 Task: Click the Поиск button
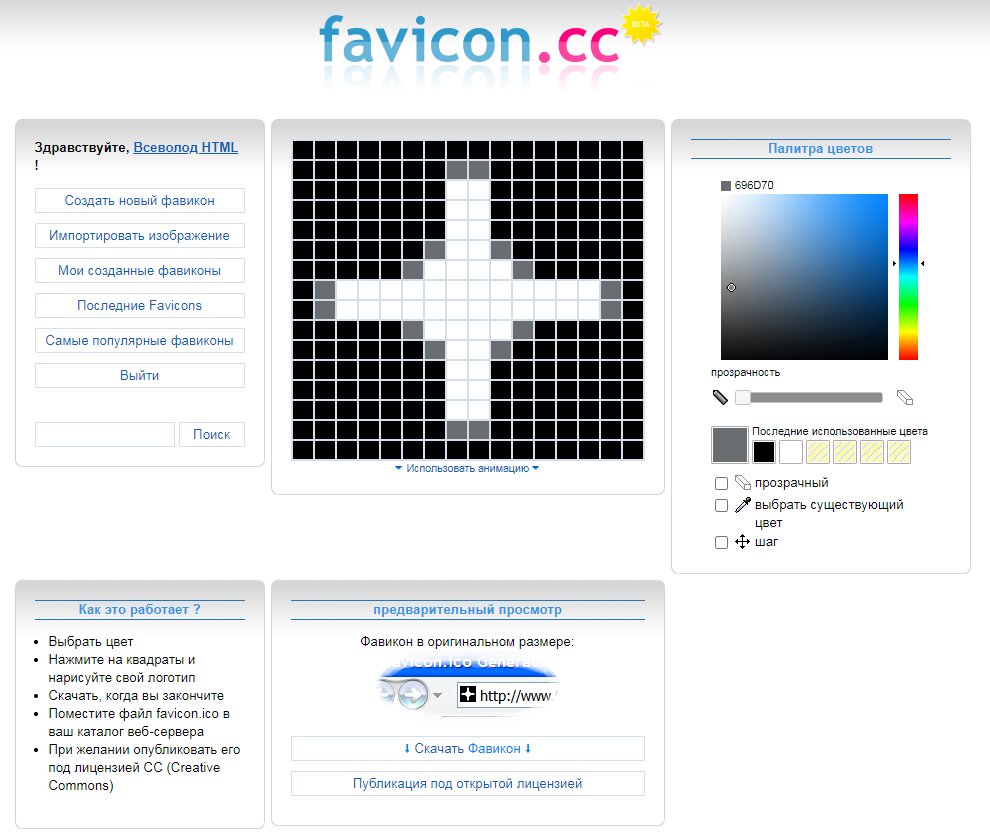pos(212,434)
